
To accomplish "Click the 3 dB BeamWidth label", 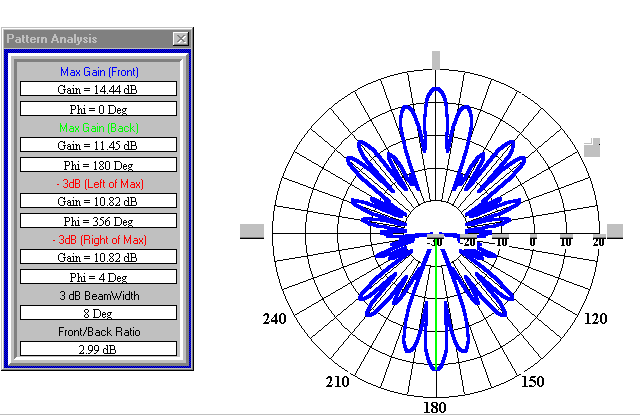I will 99,296.
